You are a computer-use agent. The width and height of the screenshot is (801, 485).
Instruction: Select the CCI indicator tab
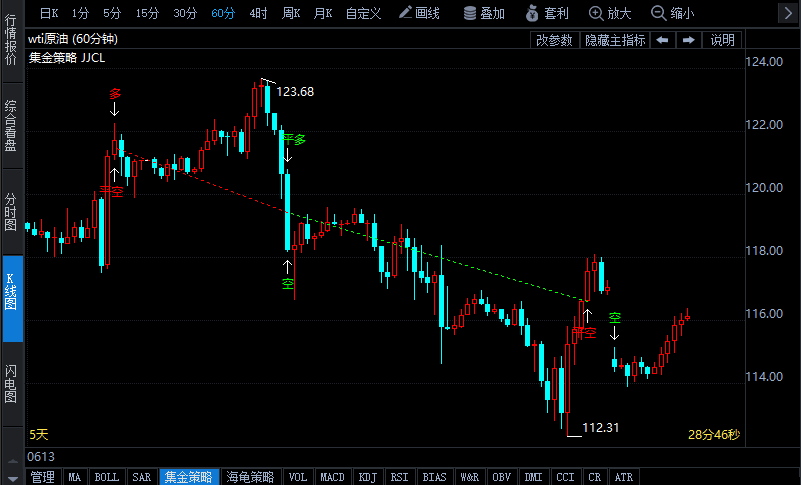[x=566, y=477]
